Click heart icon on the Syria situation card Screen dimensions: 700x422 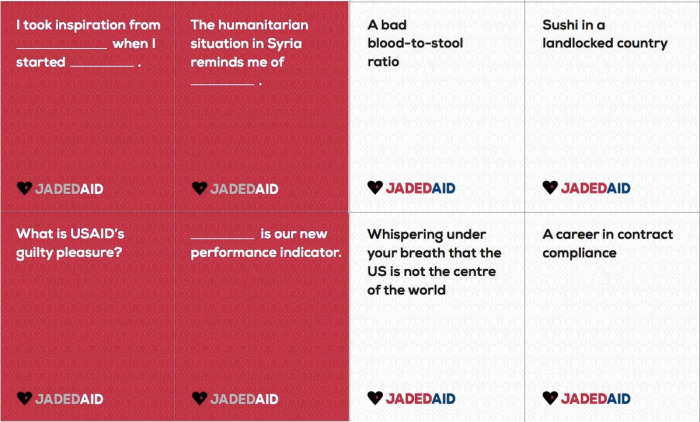click(200, 188)
